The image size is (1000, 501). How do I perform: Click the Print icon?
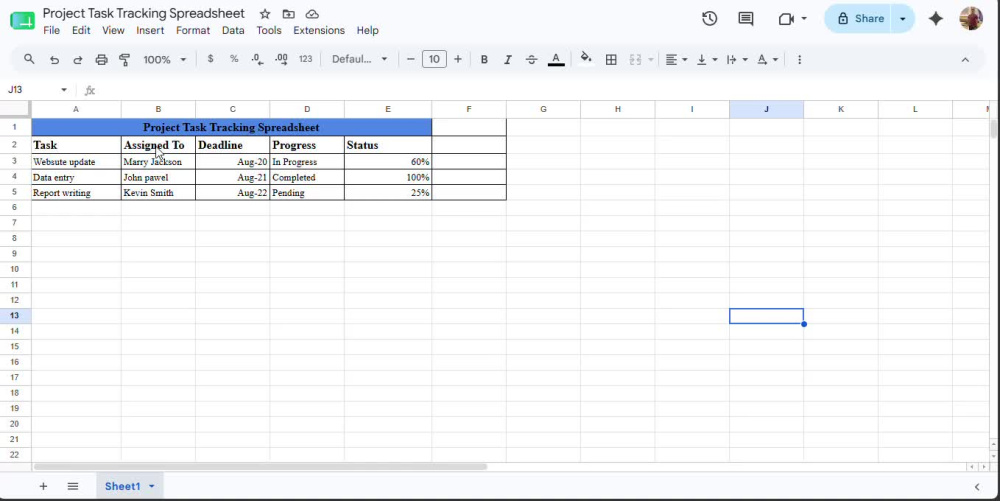(x=101, y=59)
